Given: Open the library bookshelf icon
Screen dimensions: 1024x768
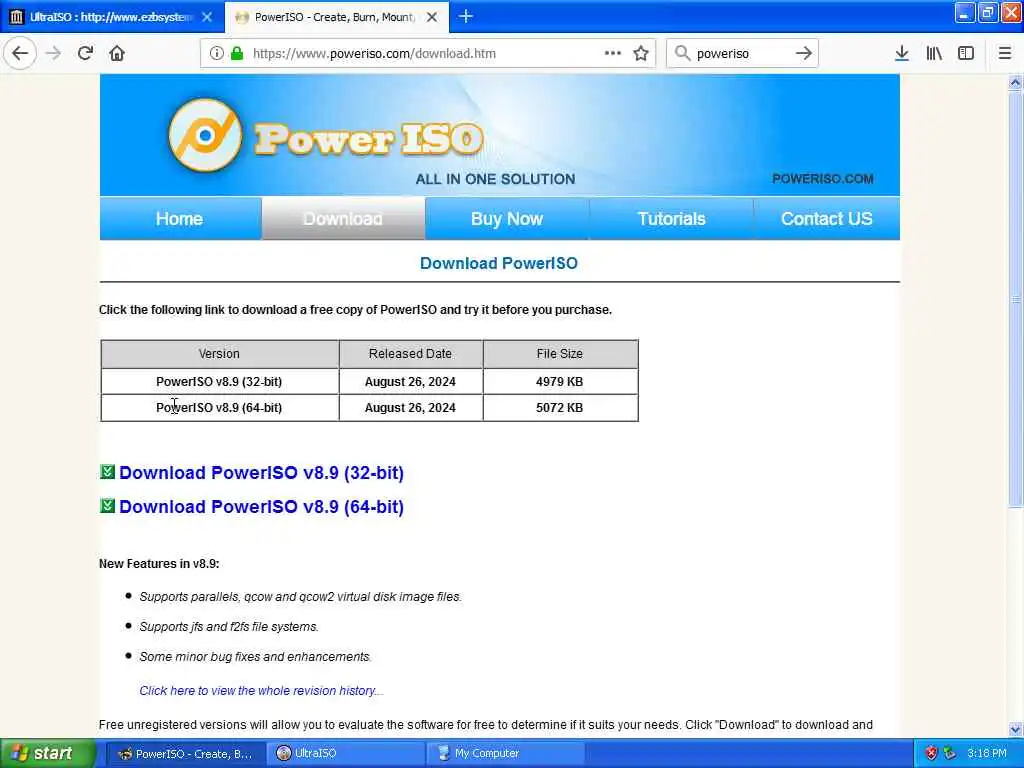Looking at the screenshot, I should tap(934, 53).
